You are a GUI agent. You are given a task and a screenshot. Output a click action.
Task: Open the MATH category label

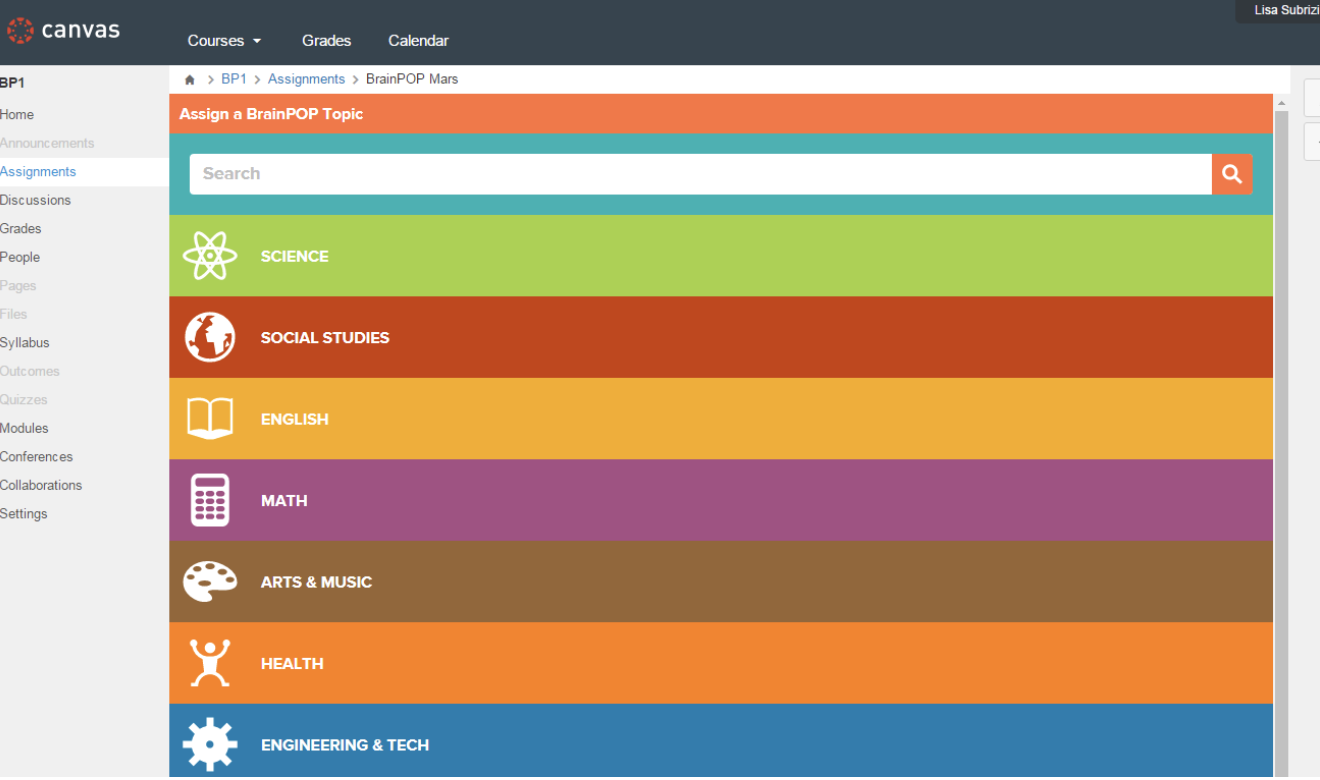284,500
